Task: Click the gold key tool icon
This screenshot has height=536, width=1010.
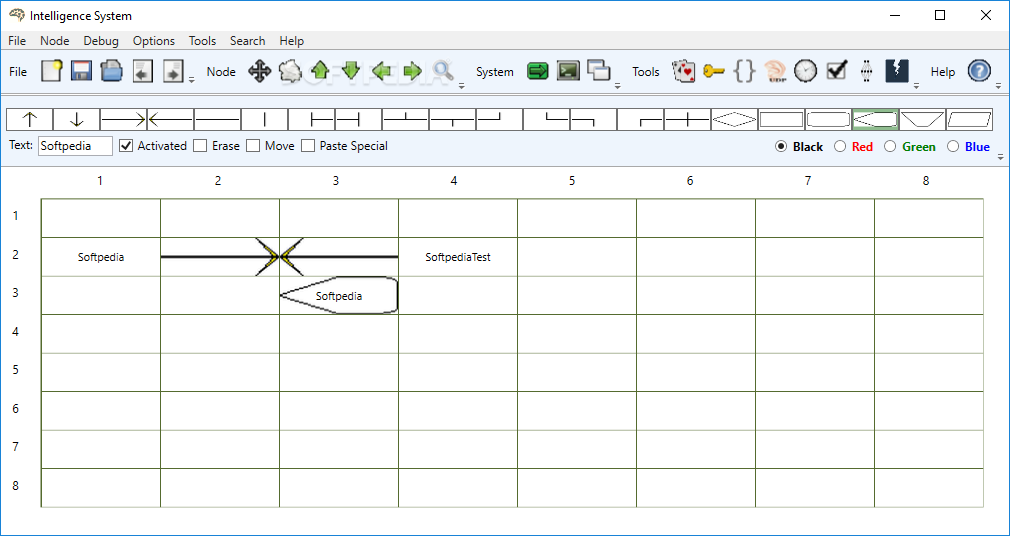Action: tap(714, 71)
